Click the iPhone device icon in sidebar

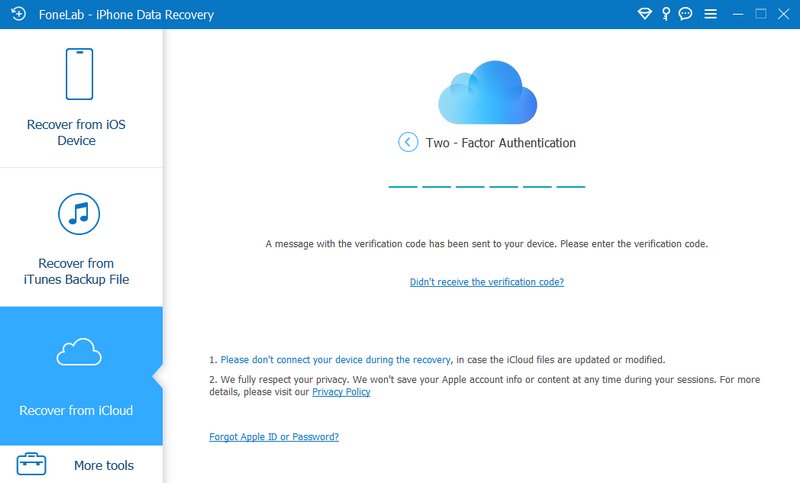[79, 74]
